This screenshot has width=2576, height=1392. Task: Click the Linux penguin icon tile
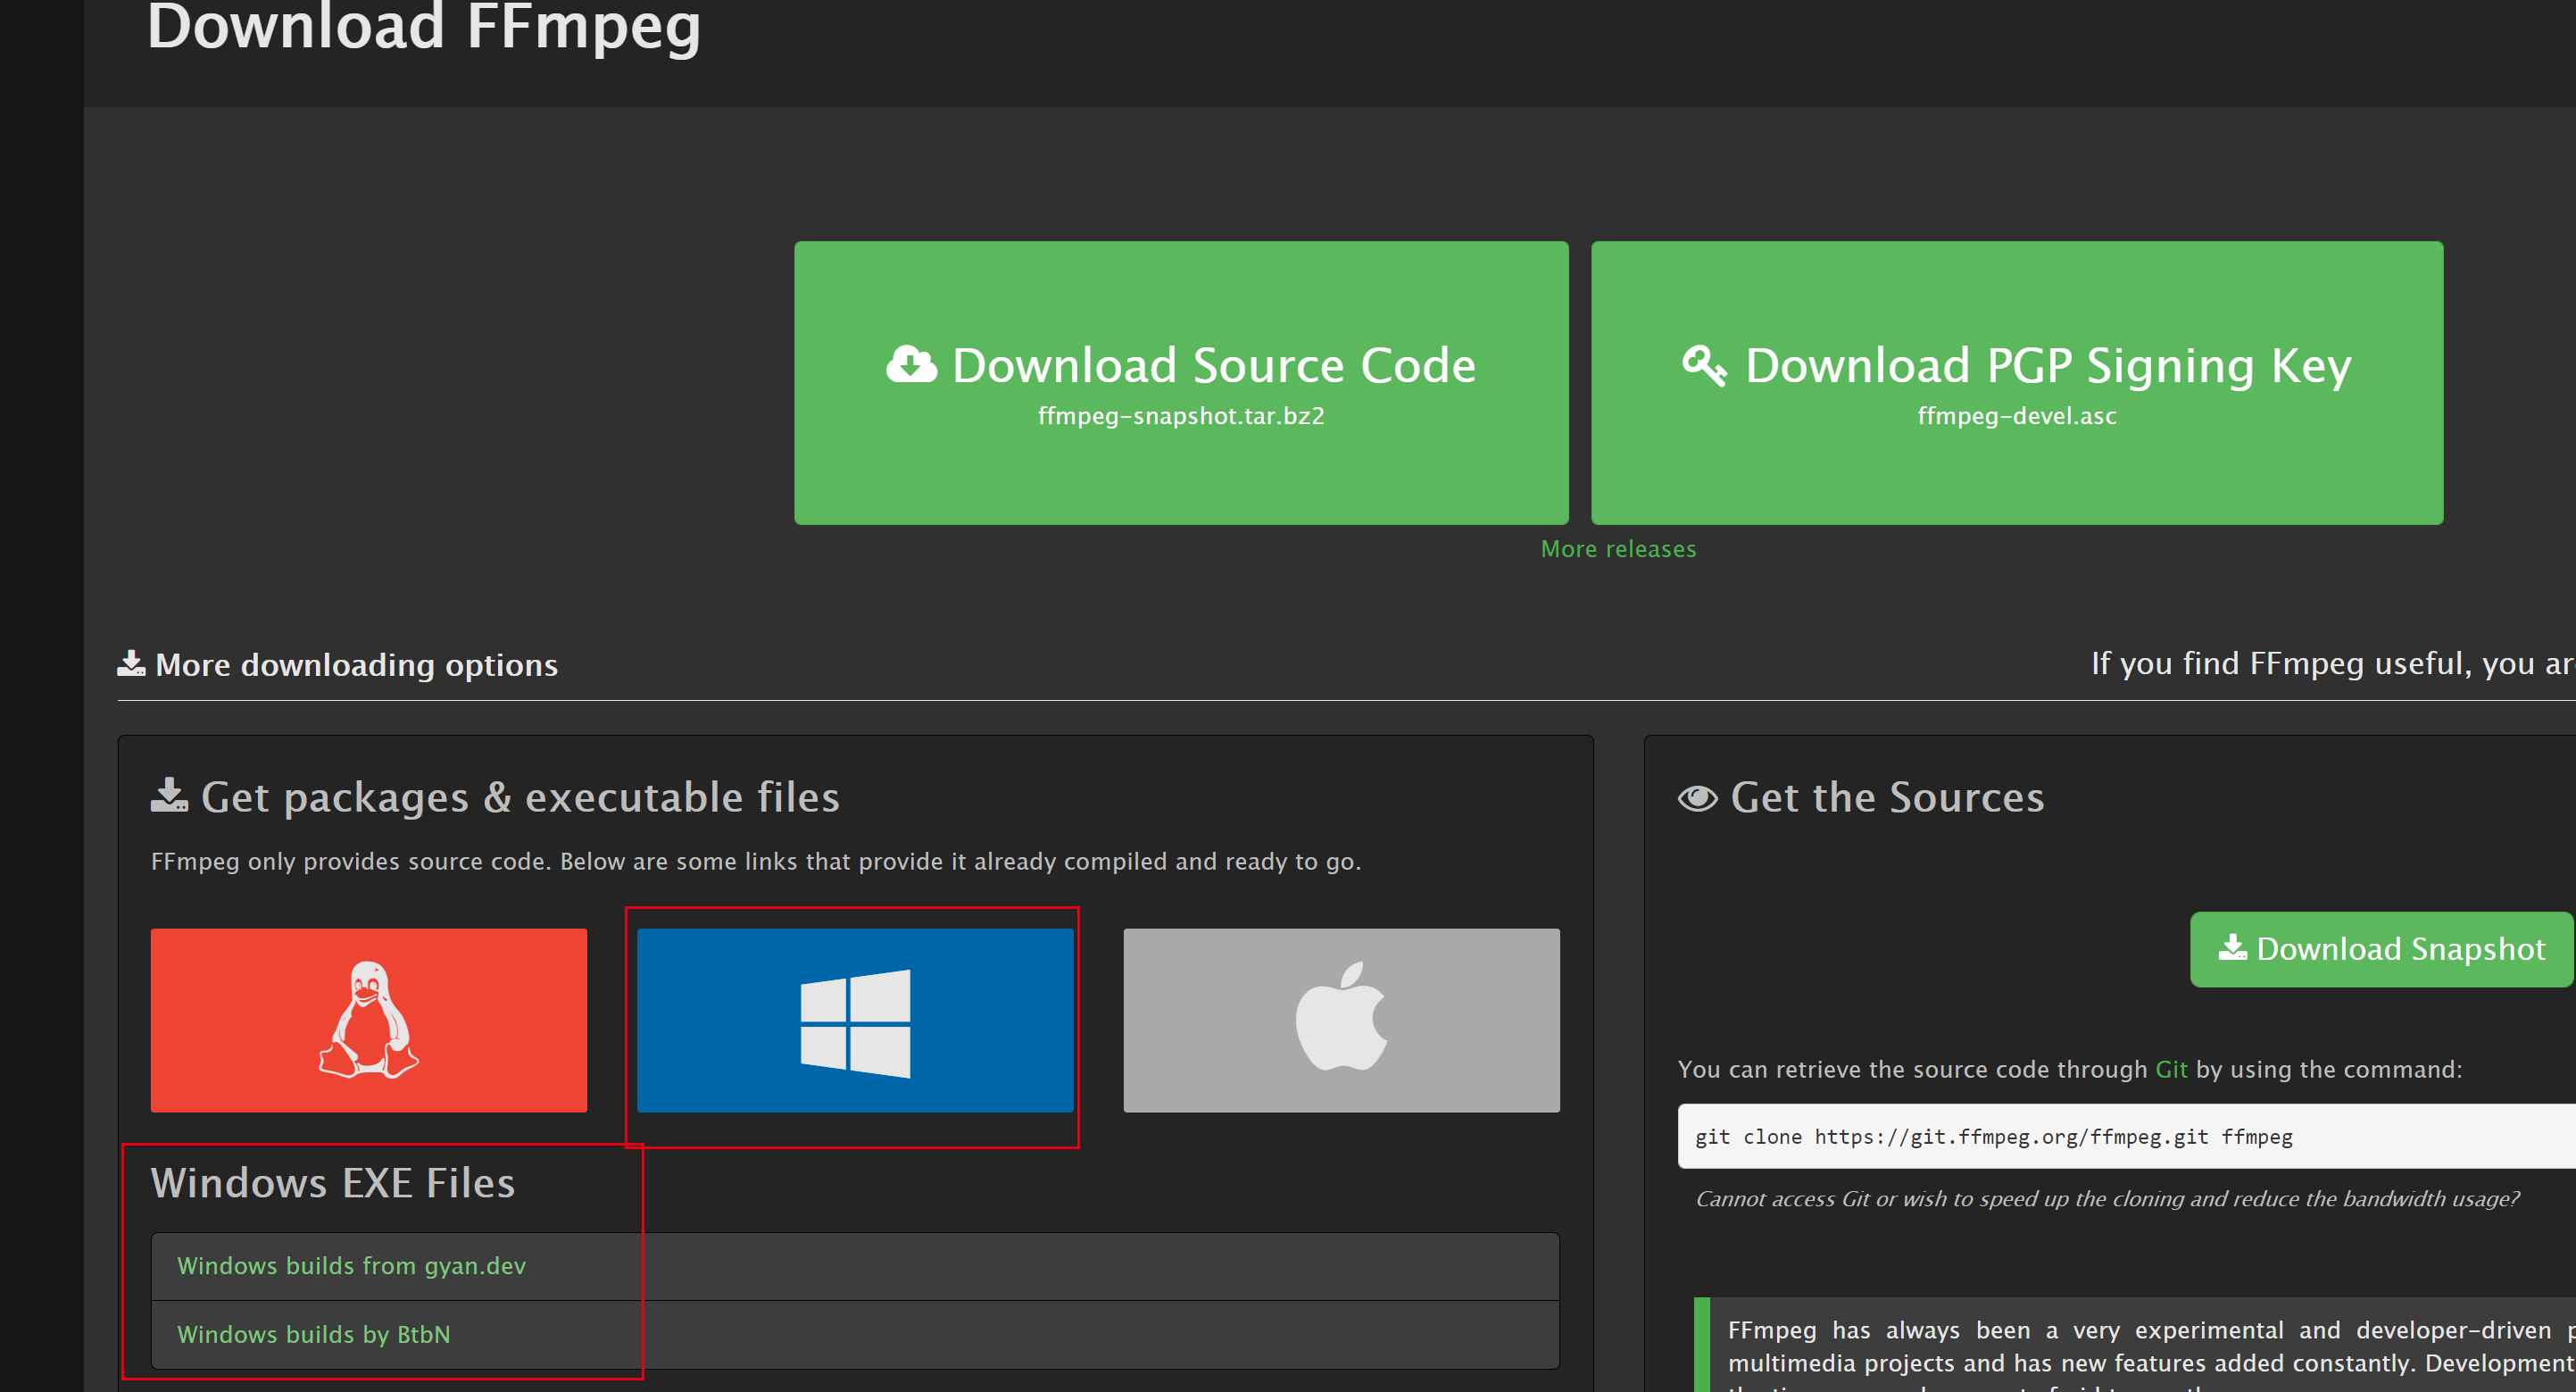click(x=368, y=1019)
